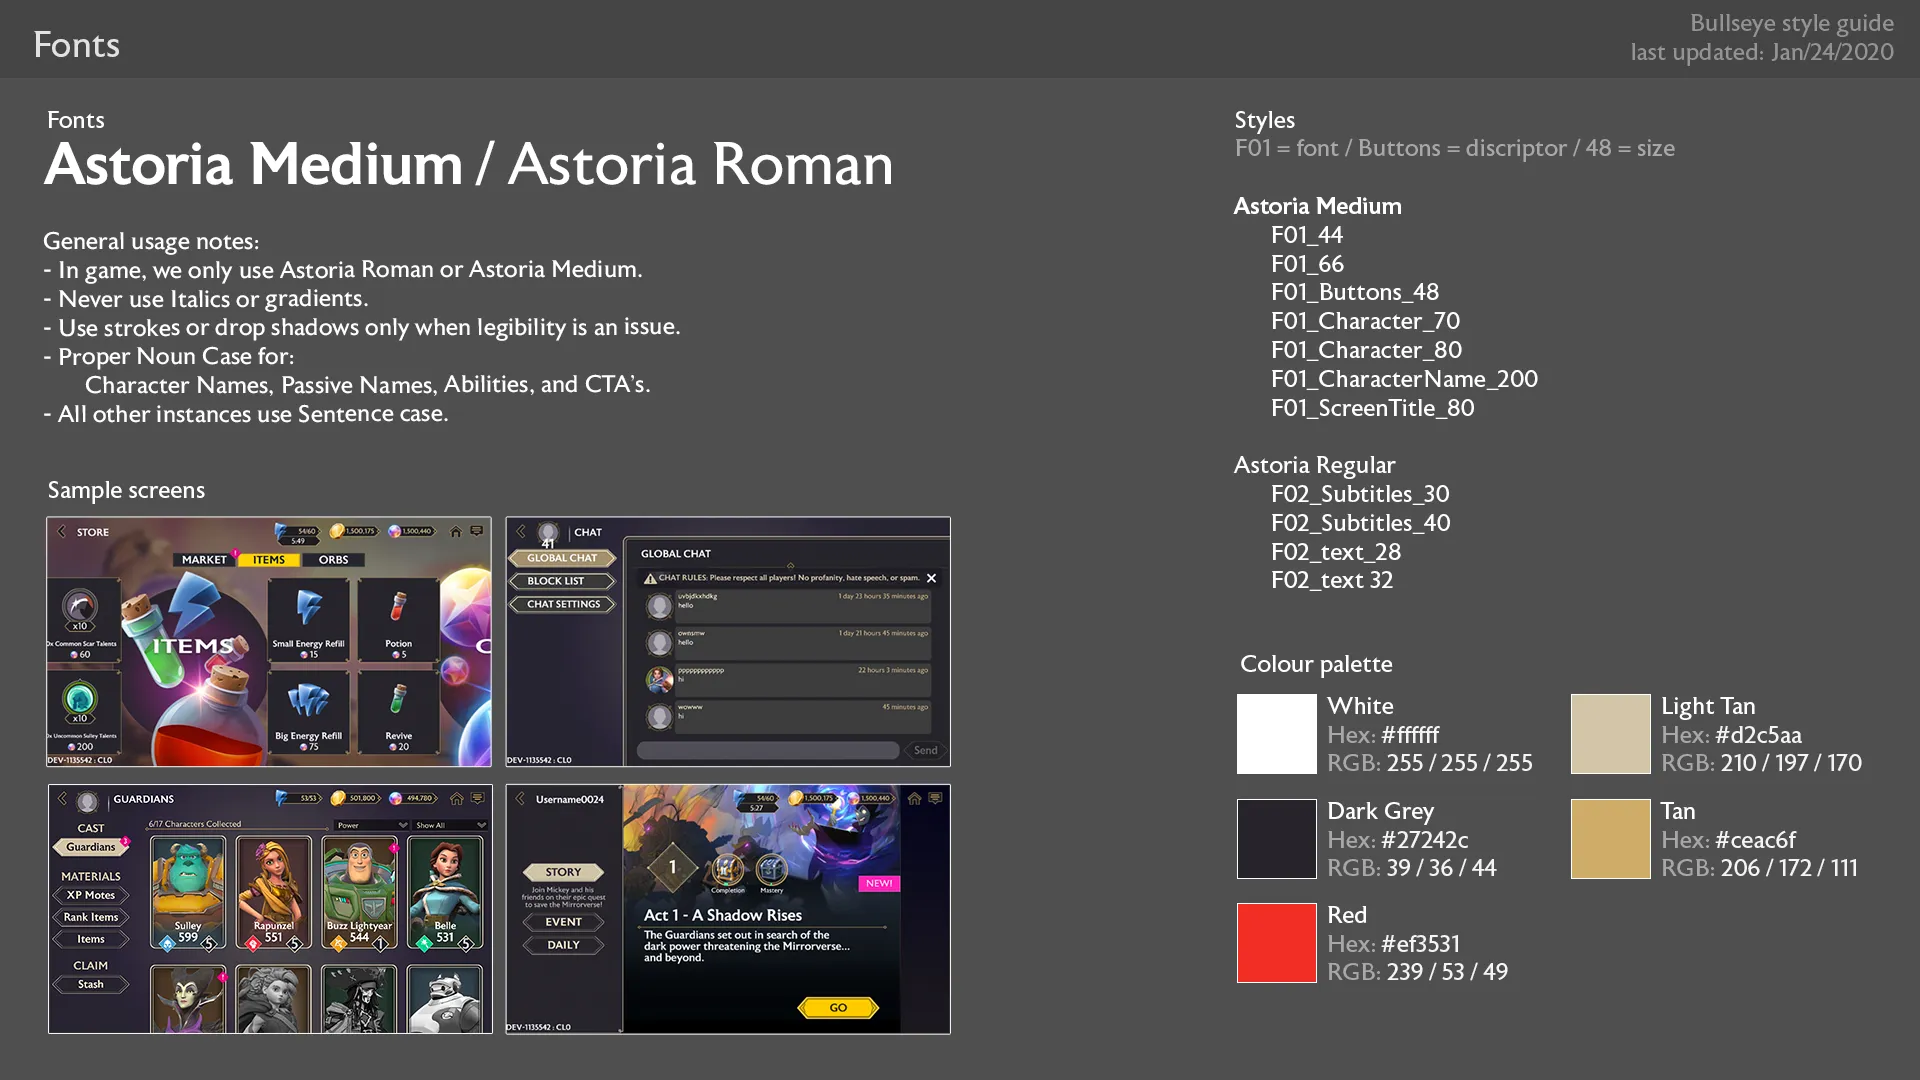Click the player avatar on the Guardians screen
Screen dimensions: 1920x1080
coord(88,801)
